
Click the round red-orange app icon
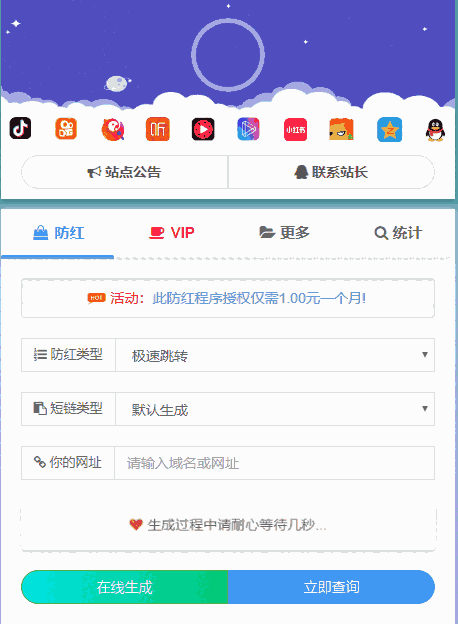tap(113, 129)
